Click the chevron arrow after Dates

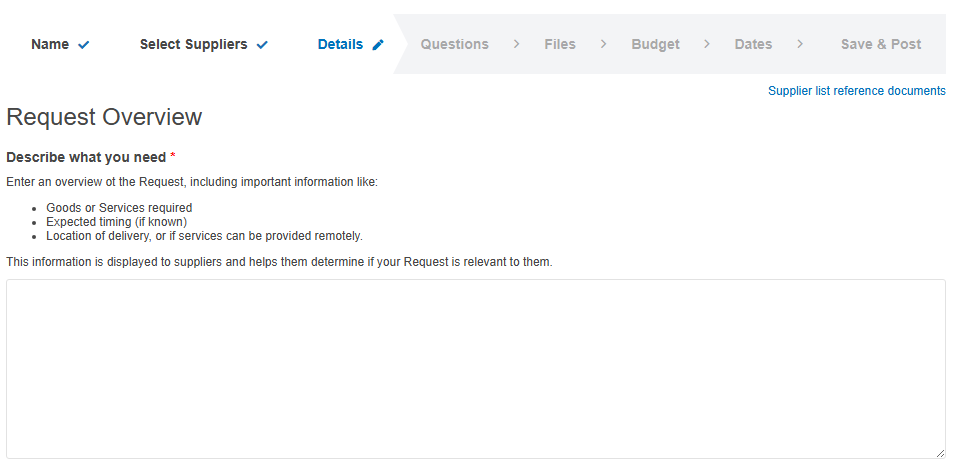[800, 44]
